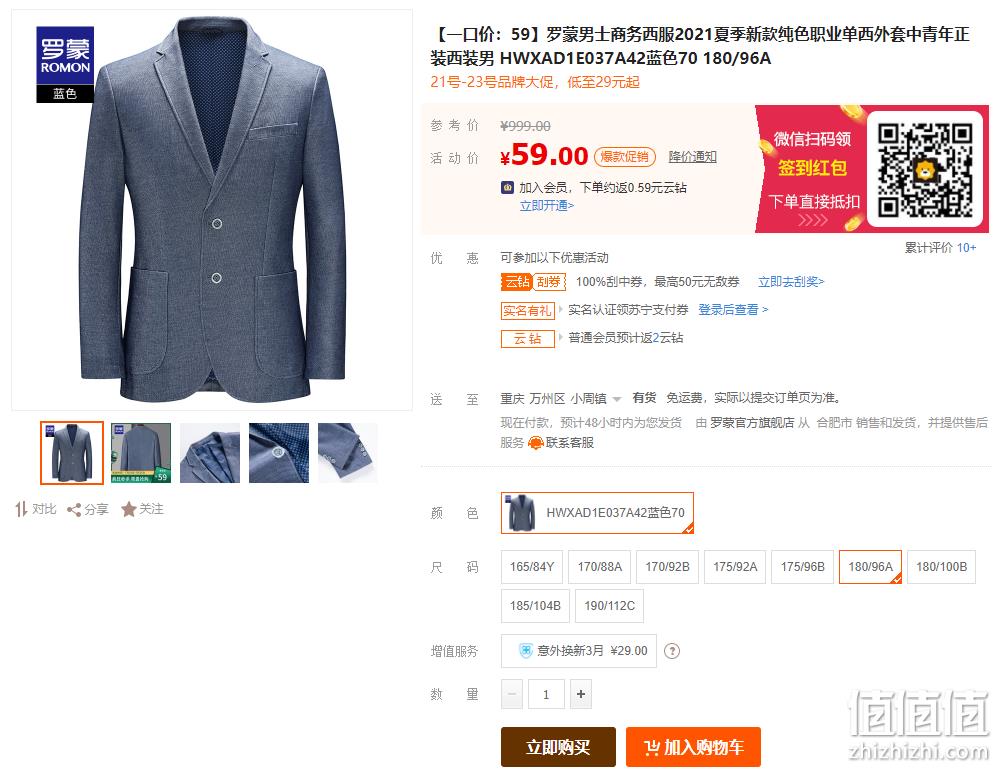Viewport: 998px width, 769px height.
Task: Click the compare (对比) icon
Action: (22, 509)
